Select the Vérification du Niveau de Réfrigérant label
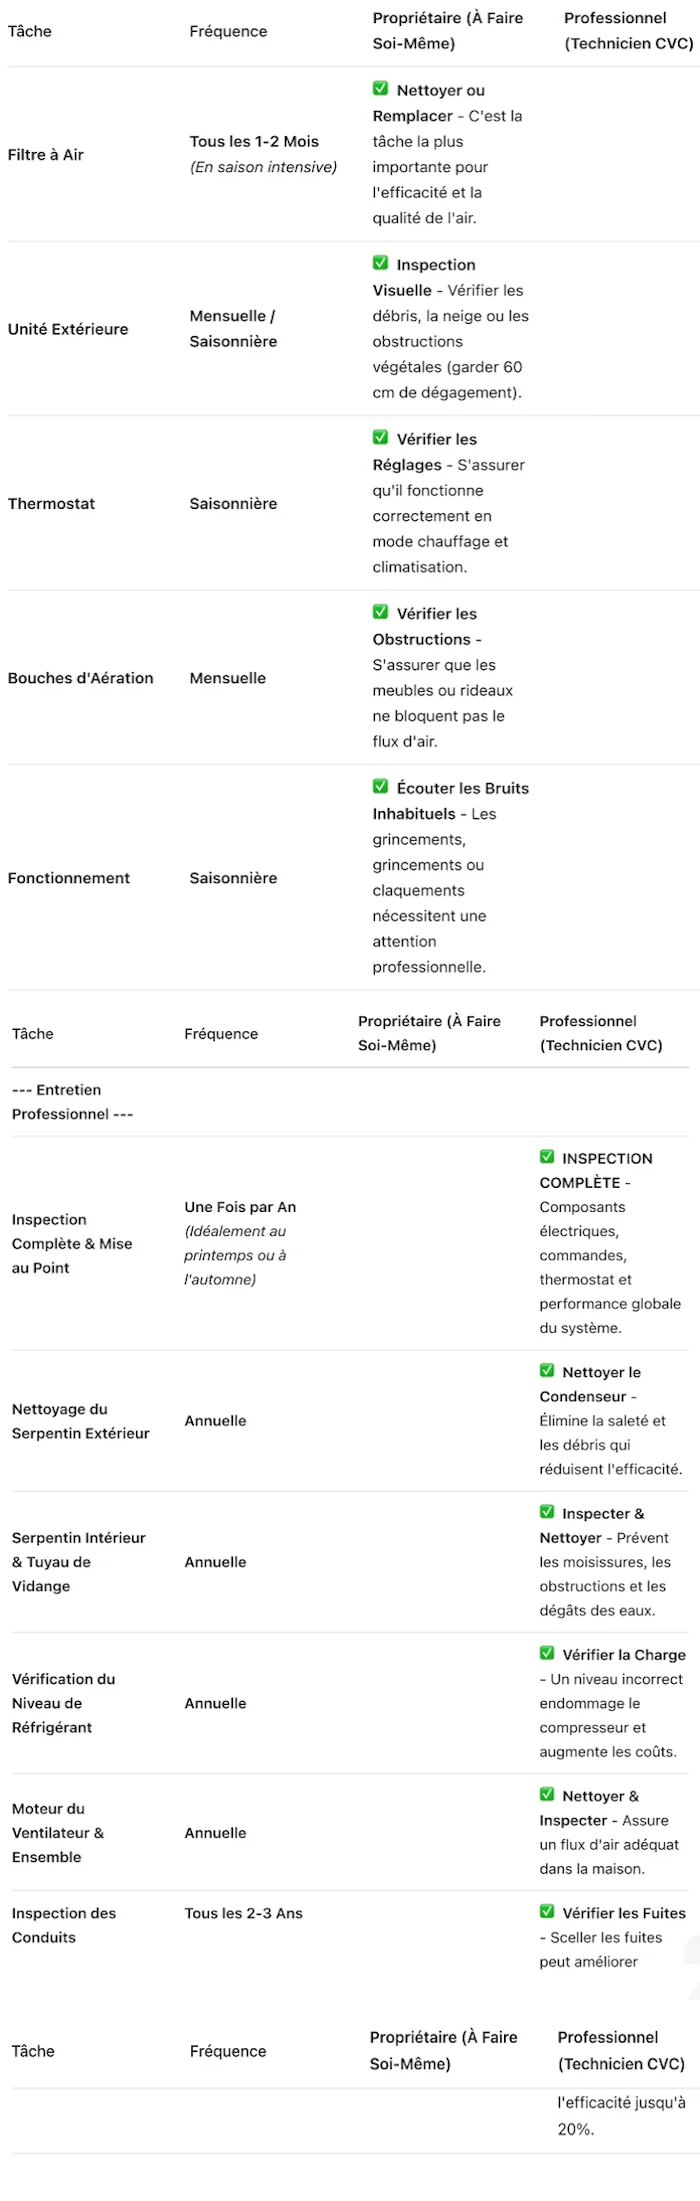 63,1703
